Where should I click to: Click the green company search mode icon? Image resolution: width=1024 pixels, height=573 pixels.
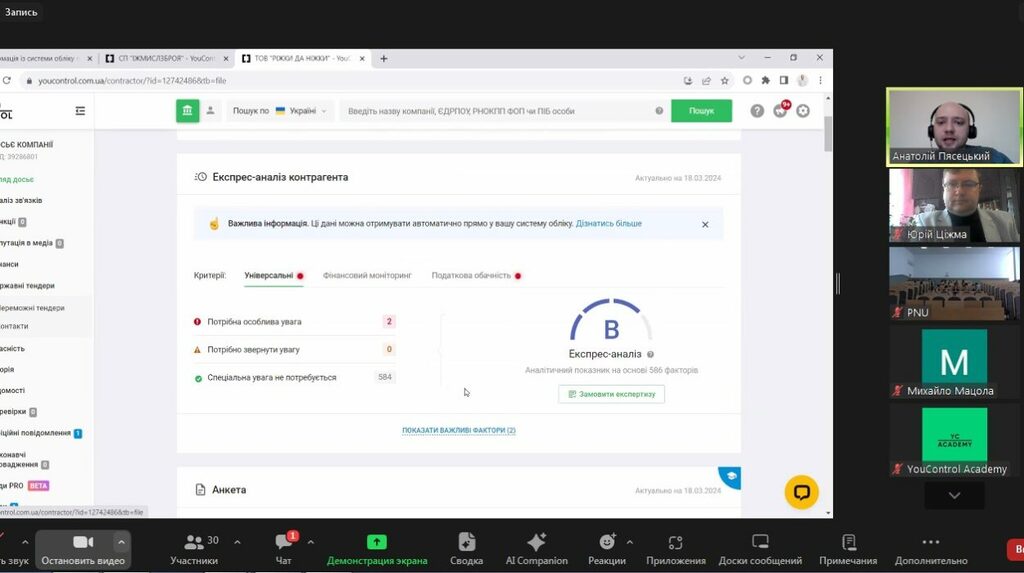coord(188,111)
